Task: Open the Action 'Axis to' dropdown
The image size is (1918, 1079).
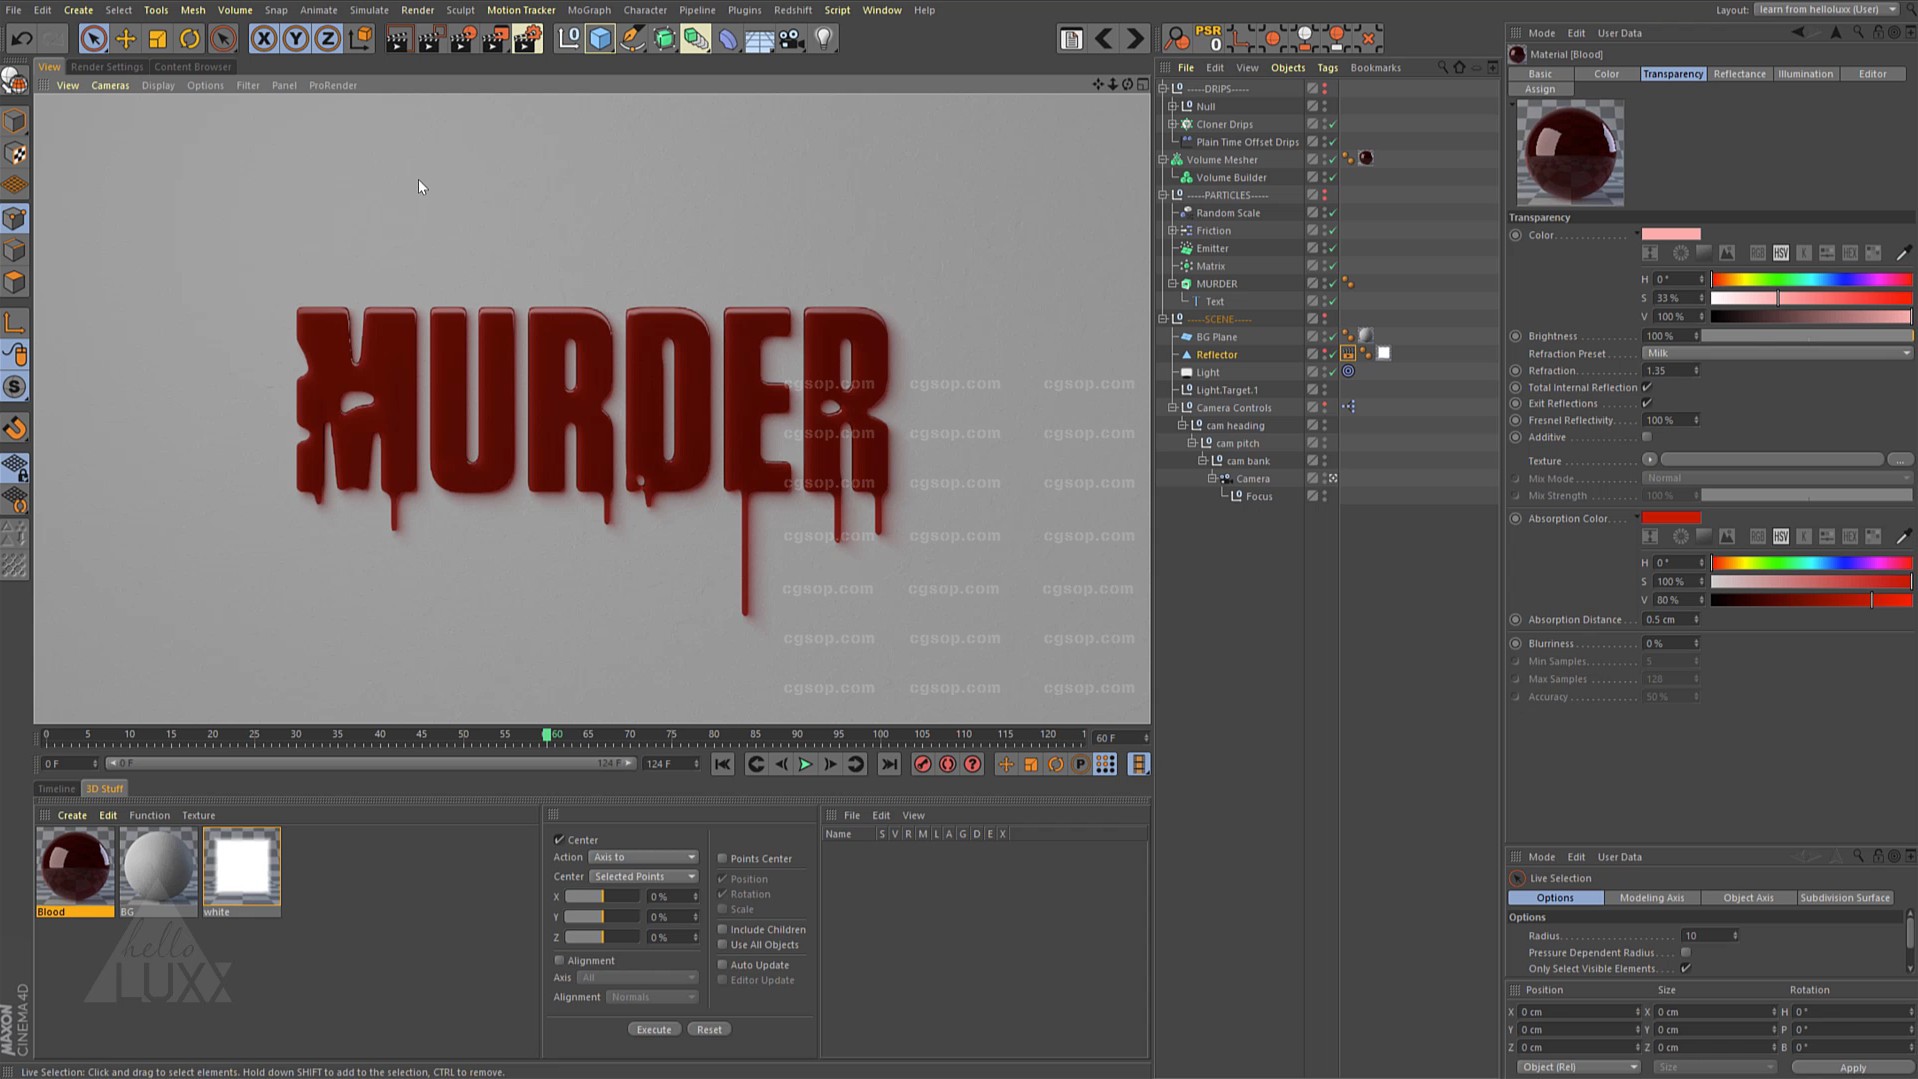Action: (643, 857)
